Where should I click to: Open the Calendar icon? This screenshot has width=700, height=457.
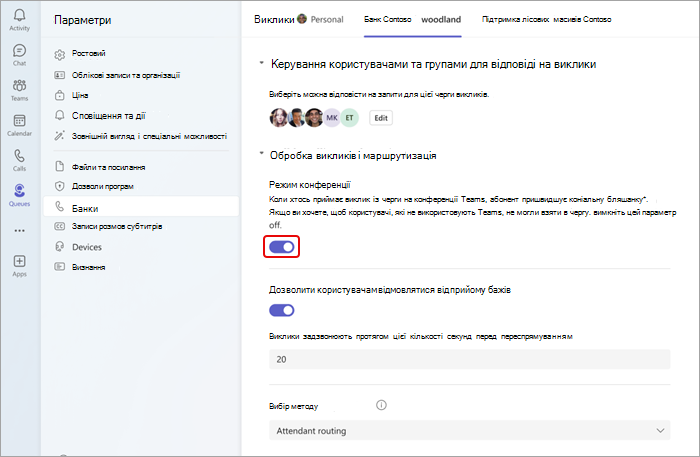point(19,121)
